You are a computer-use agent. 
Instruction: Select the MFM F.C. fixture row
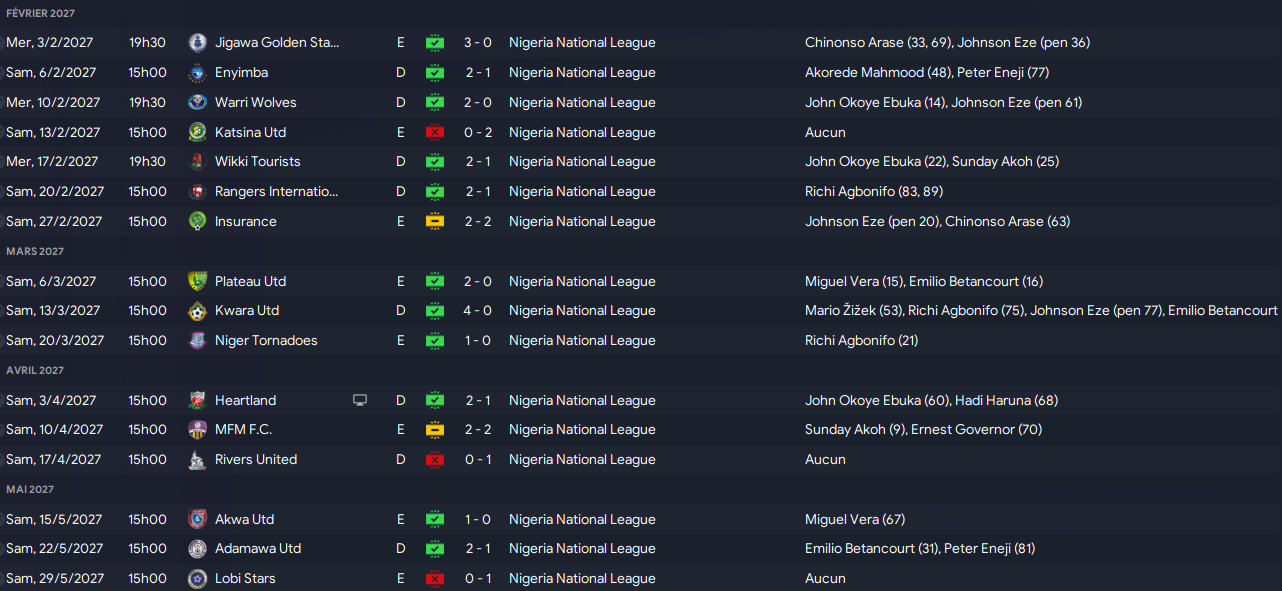[x=641, y=429]
